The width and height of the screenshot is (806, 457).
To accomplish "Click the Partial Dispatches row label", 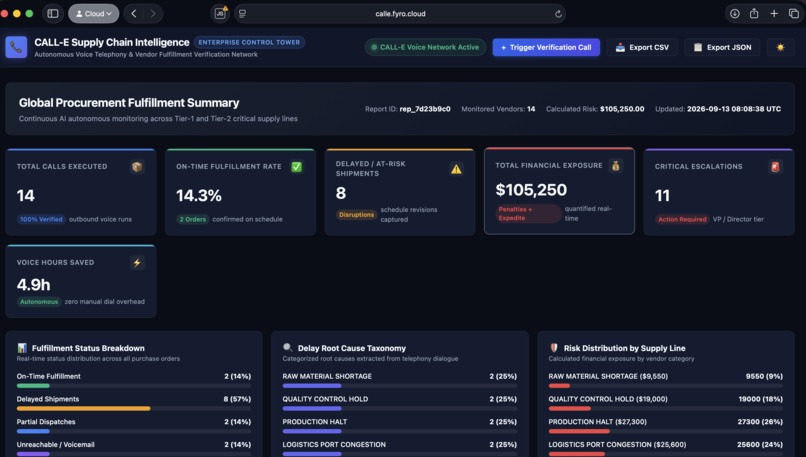I will click(46, 422).
